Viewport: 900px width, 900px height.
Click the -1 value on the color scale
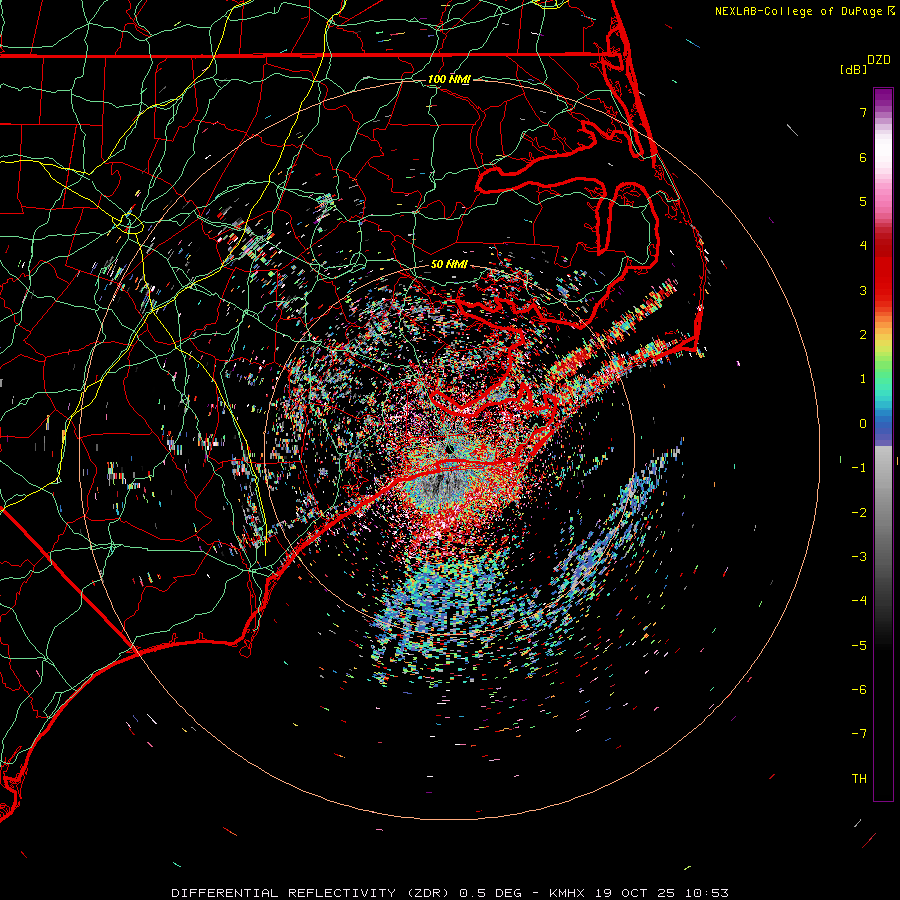[x=859, y=468]
